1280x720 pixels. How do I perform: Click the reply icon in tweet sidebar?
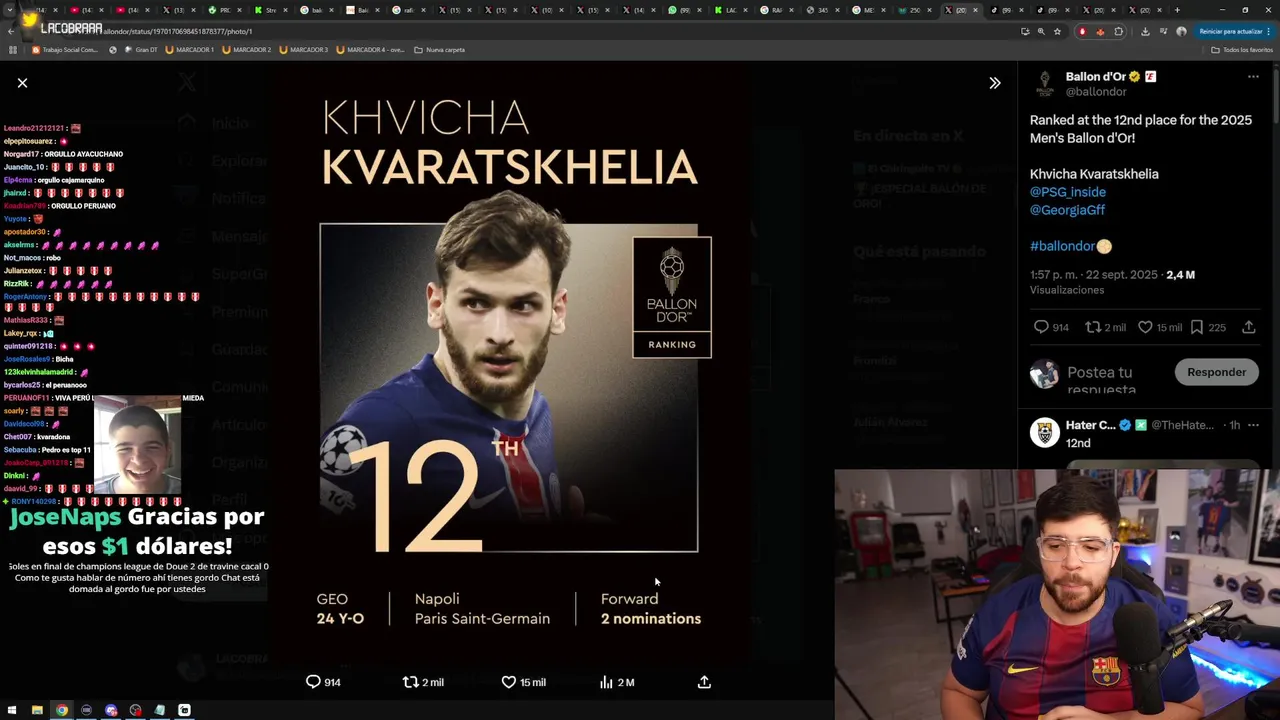coord(1041,327)
